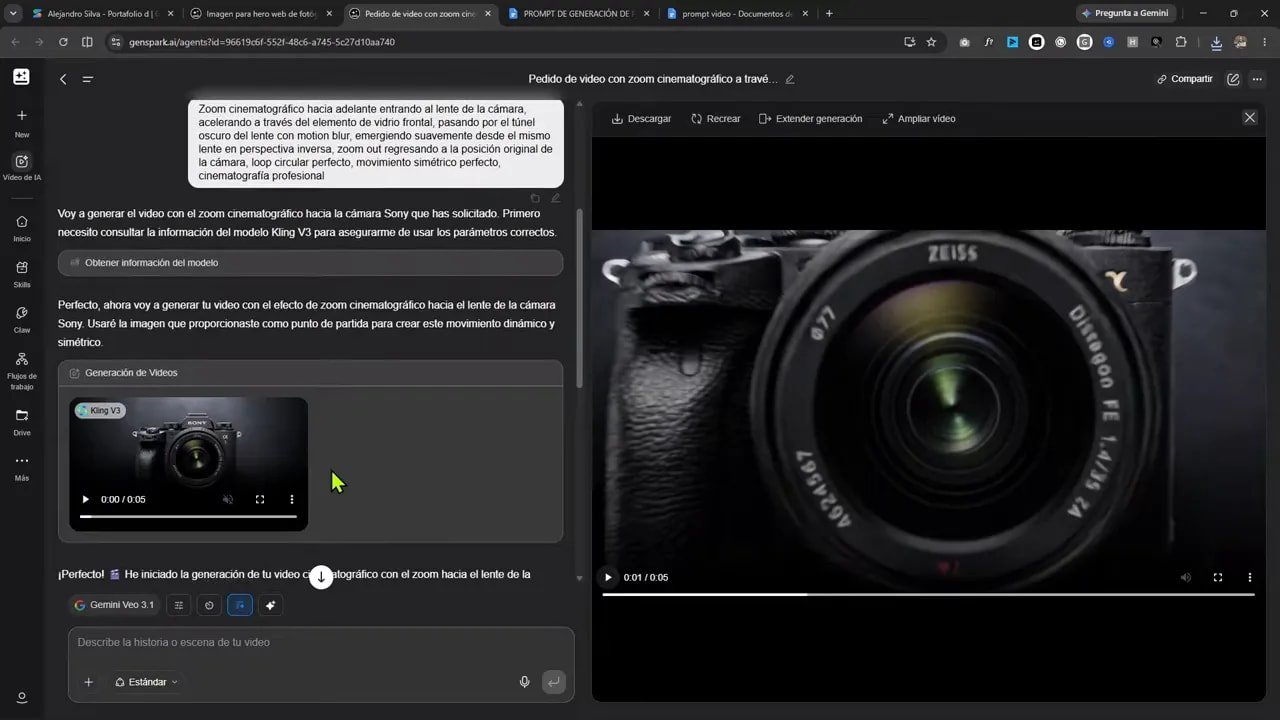The height and width of the screenshot is (720, 1280).
Task: Open Drive in the sidebar
Action: 22,422
